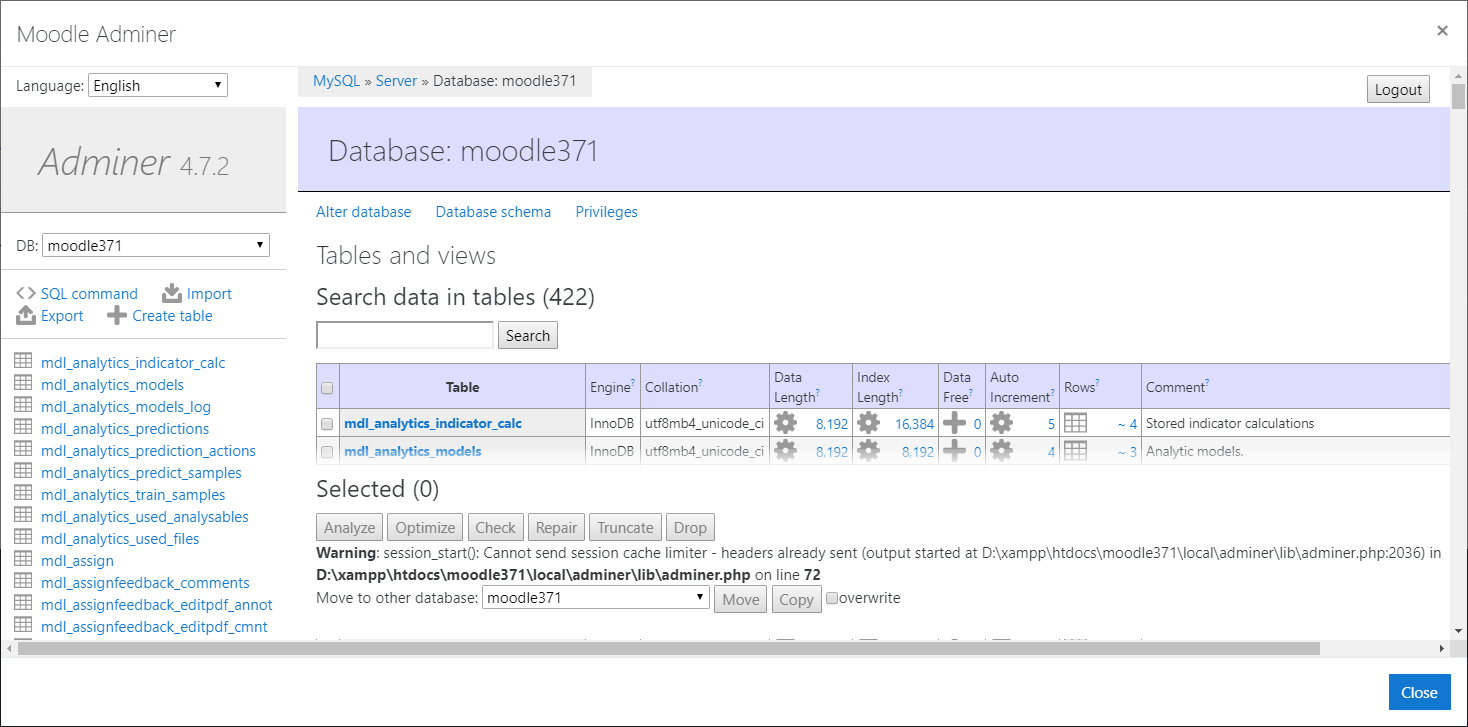Enable the overwrite checkbox
1468x727 pixels.
pos(832,598)
